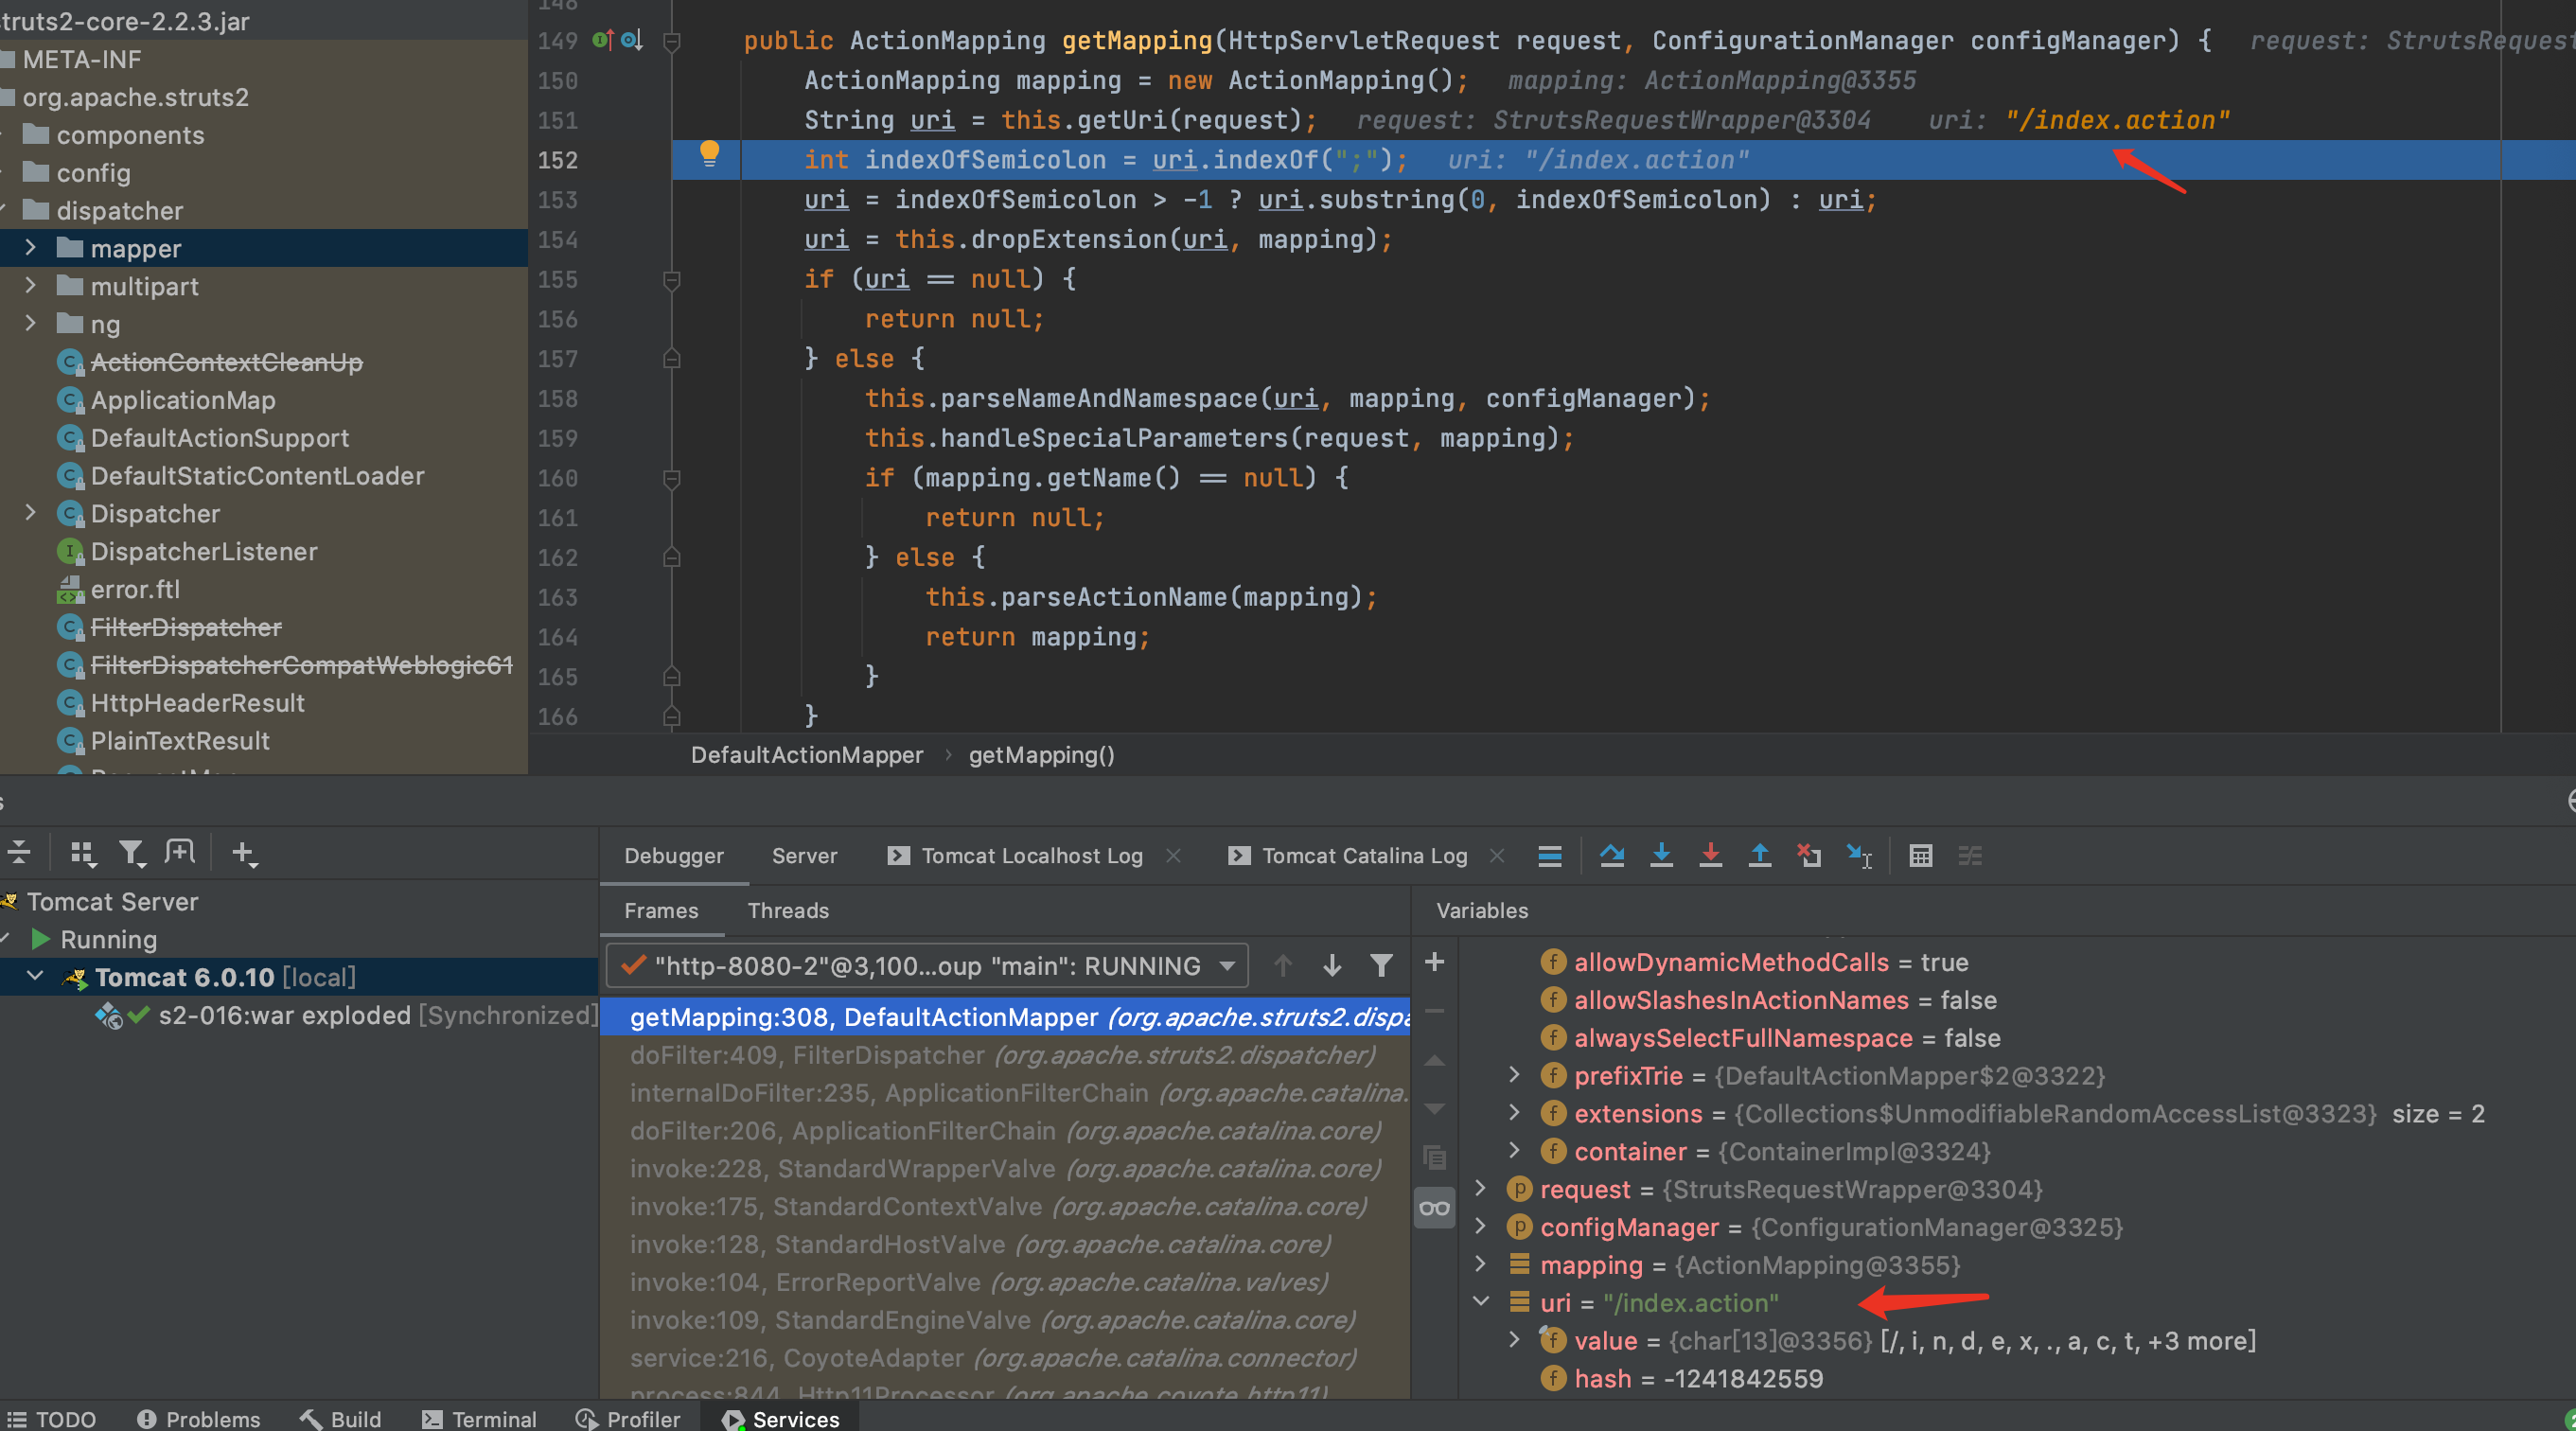This screenshot has height=1431, width=2576.
Task: Open the Profiler tool window
Action: point(628,1419)
